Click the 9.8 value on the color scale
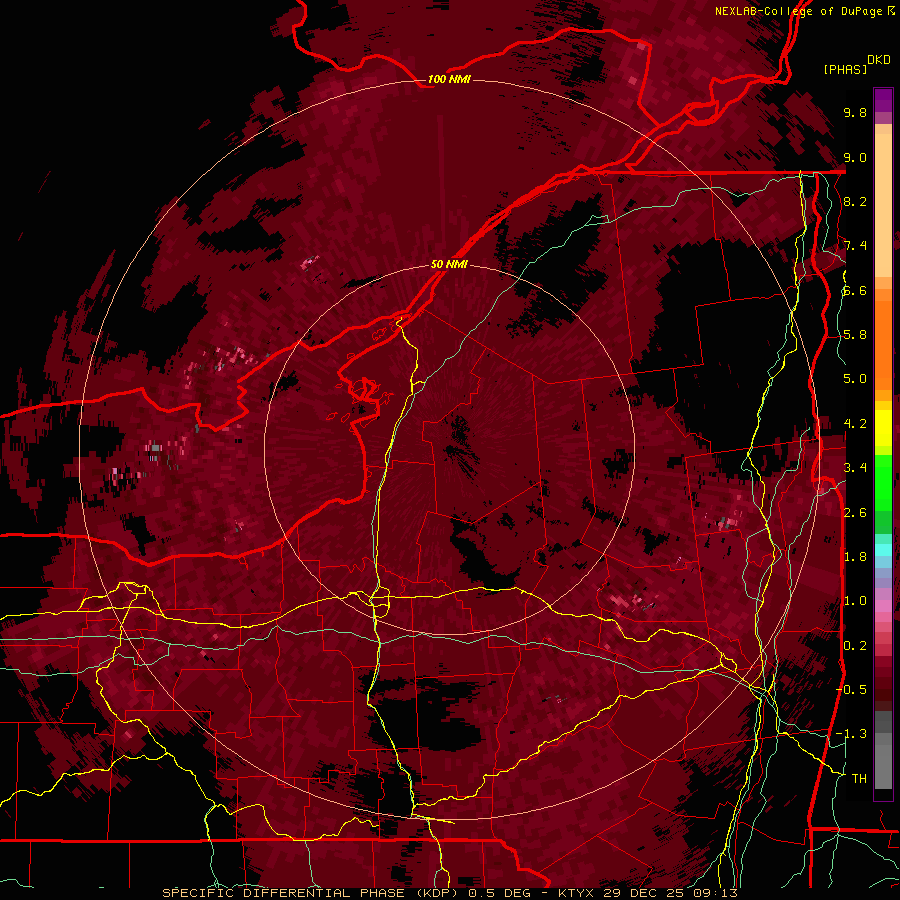The height and width of the screenshot is (900, 900). (x=855, y=112)
